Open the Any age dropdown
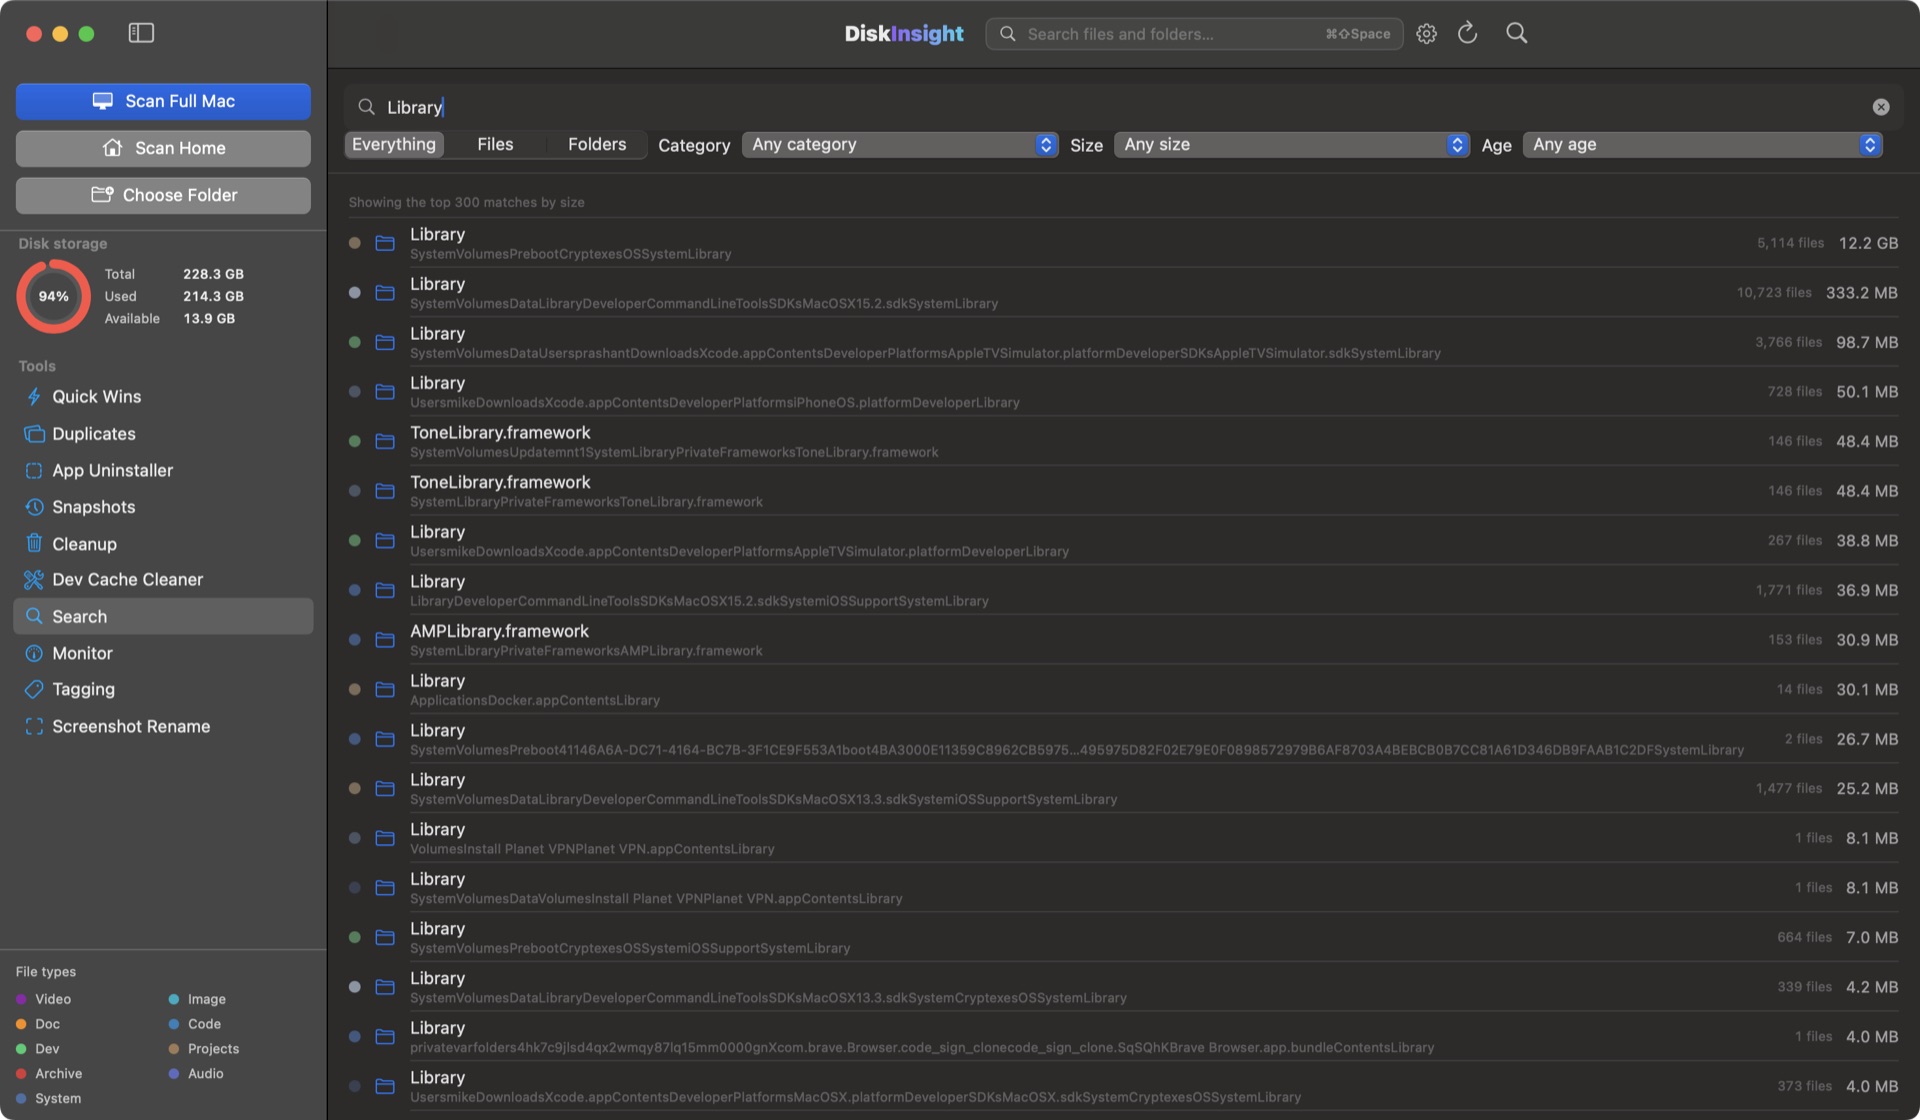1920x1120 pixels. pos(1702,145)
